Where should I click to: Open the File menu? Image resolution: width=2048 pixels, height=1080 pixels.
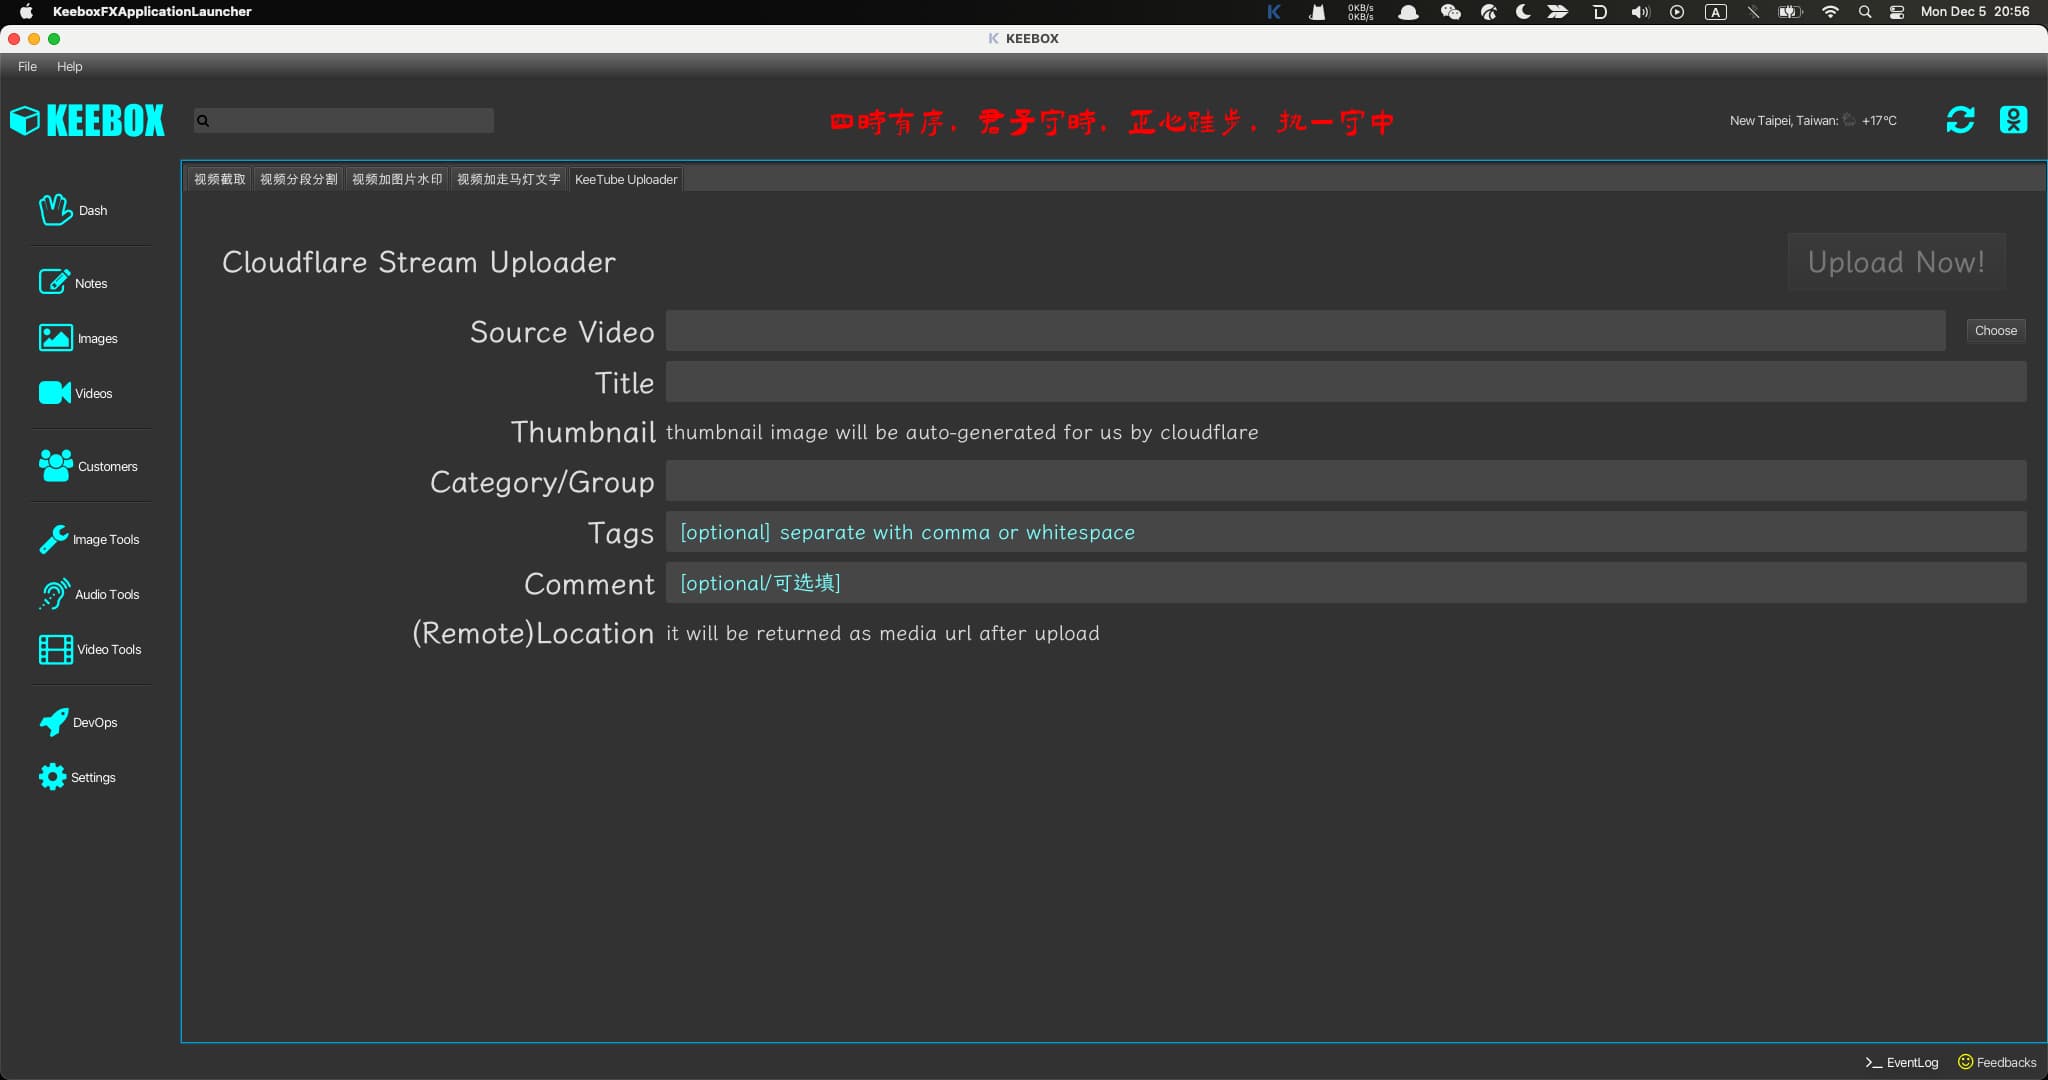[x=27, y=66]
